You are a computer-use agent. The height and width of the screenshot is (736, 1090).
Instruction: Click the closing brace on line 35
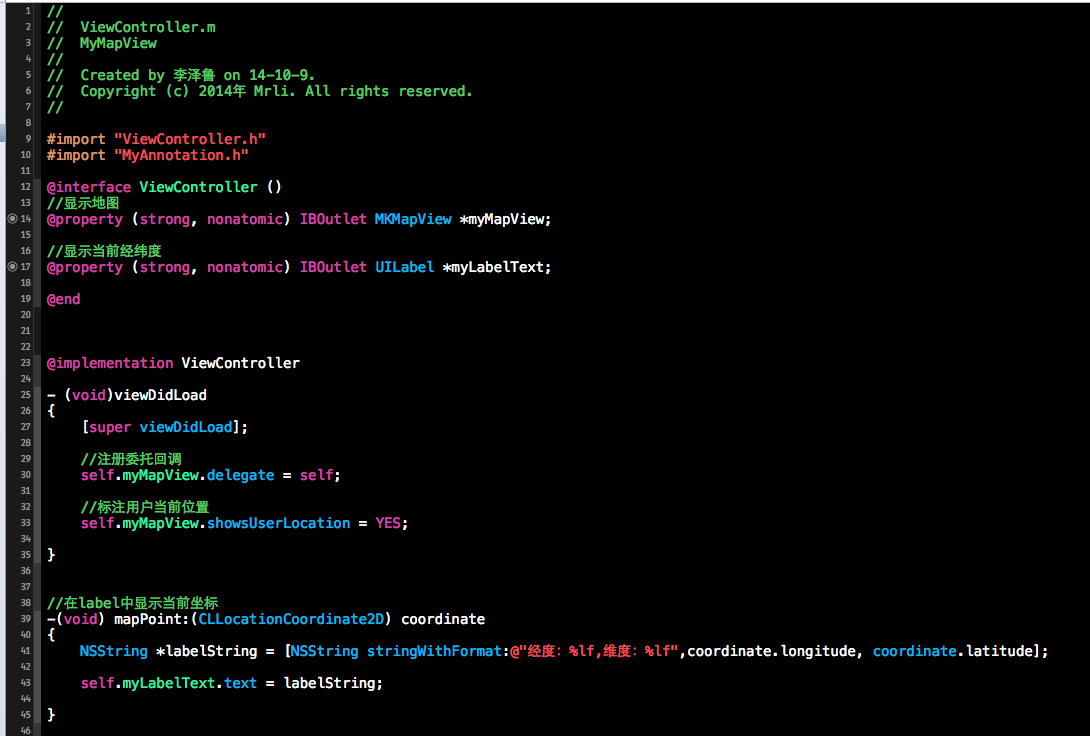click(51, 555)
